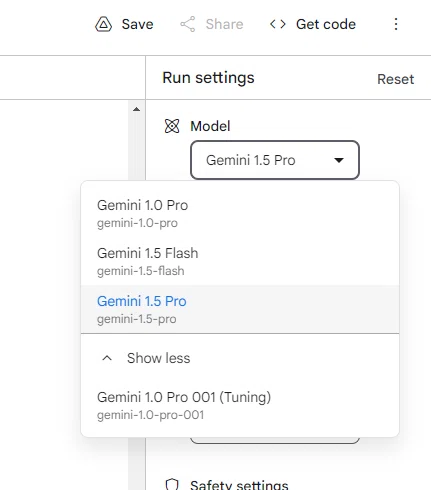Click gemini-1.5-pro identifier text
Screen dimensions: 431x490
coord(137,319)
